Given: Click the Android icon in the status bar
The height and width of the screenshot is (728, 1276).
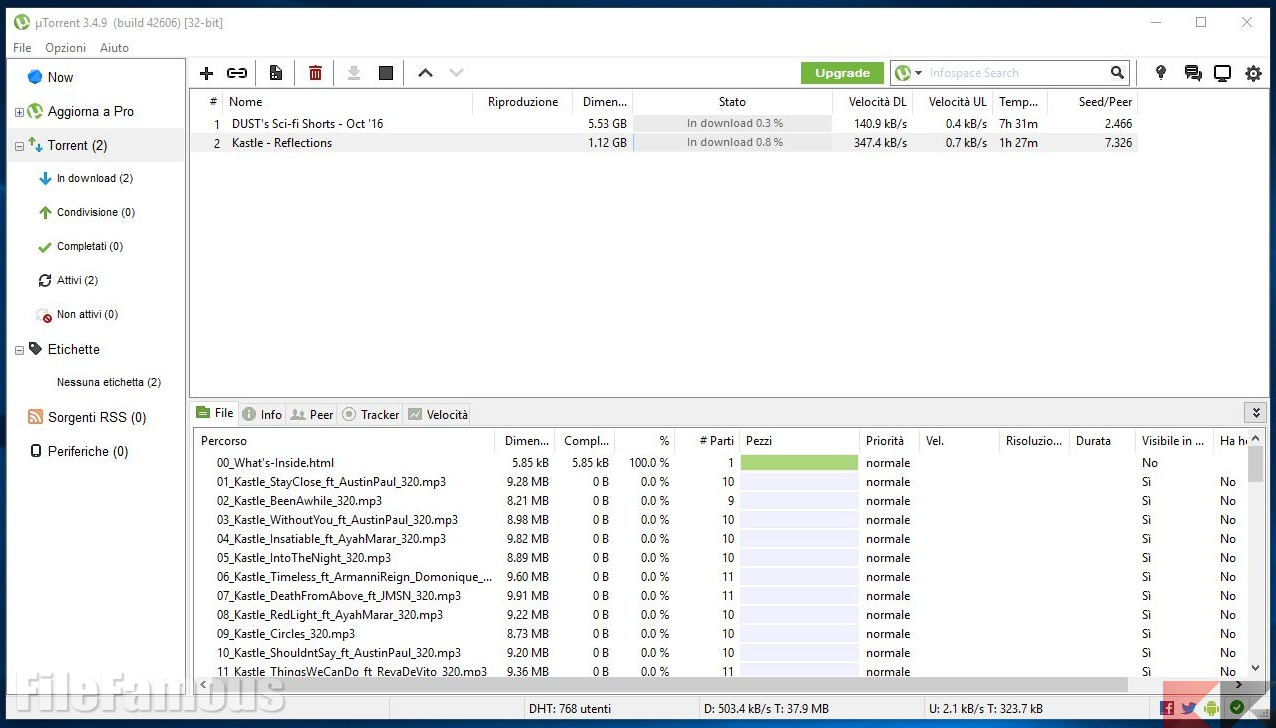Looking at the screenshot, I should click(x=1212, y=709).
